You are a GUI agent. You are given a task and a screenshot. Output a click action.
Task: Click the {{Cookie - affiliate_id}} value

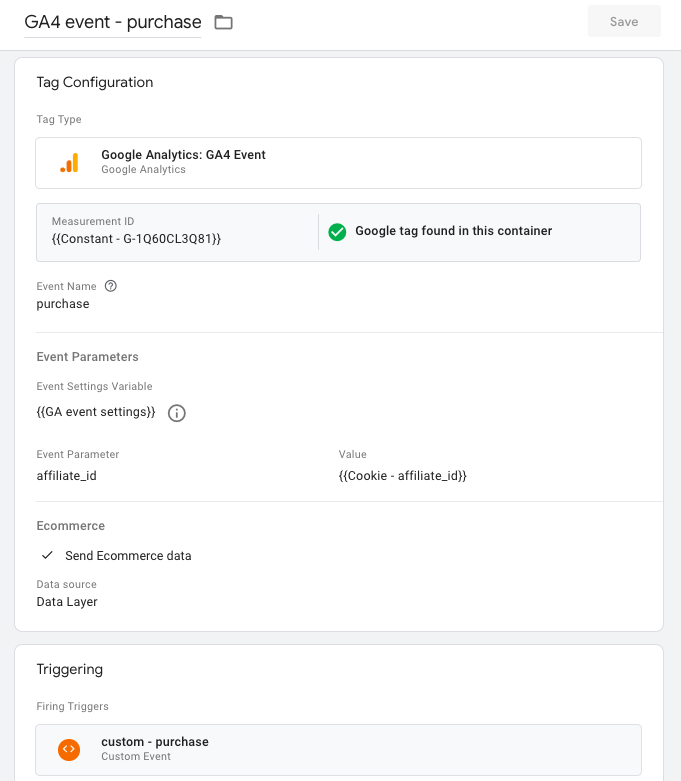403,476
